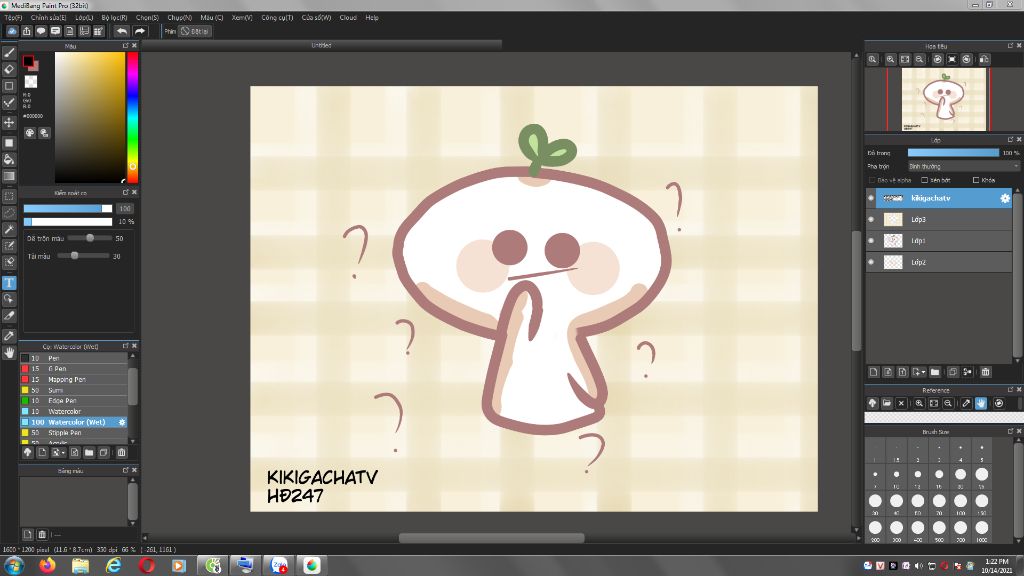This screenshot has height=576, width=1024.
Task: Undock the Màu color panel
Action: tap(125, 46)
